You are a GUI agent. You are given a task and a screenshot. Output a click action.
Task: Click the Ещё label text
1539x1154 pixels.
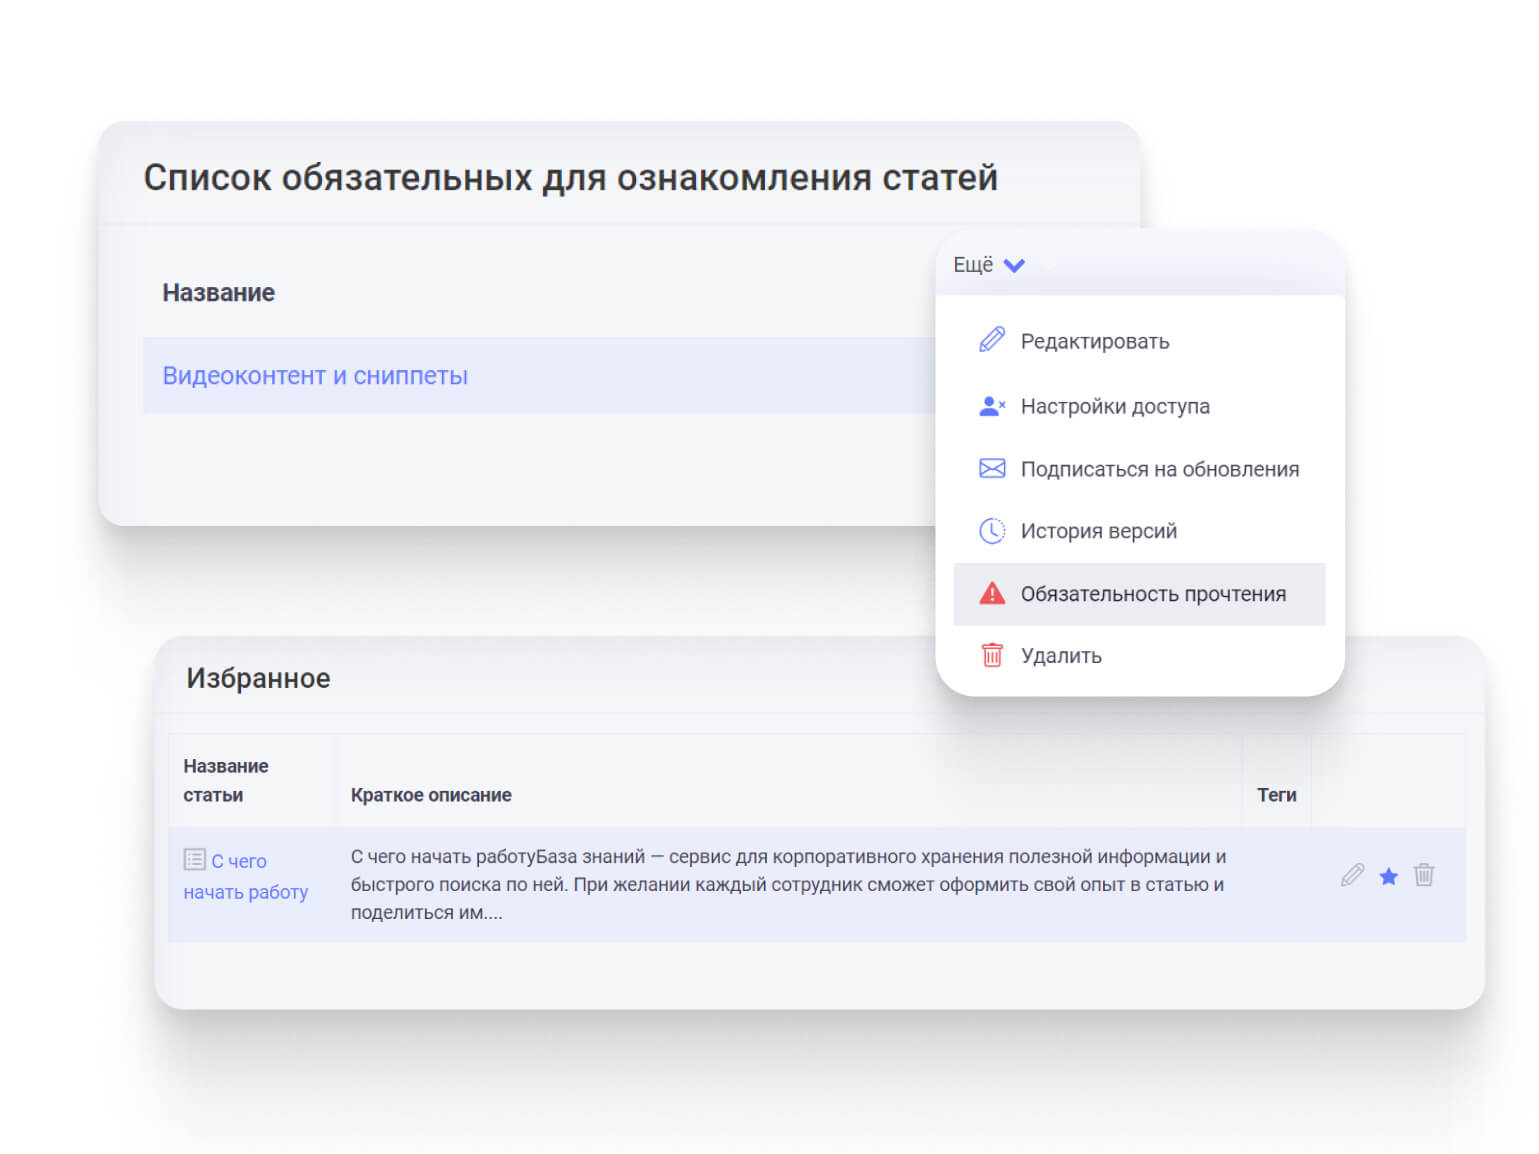click(973, 265)
